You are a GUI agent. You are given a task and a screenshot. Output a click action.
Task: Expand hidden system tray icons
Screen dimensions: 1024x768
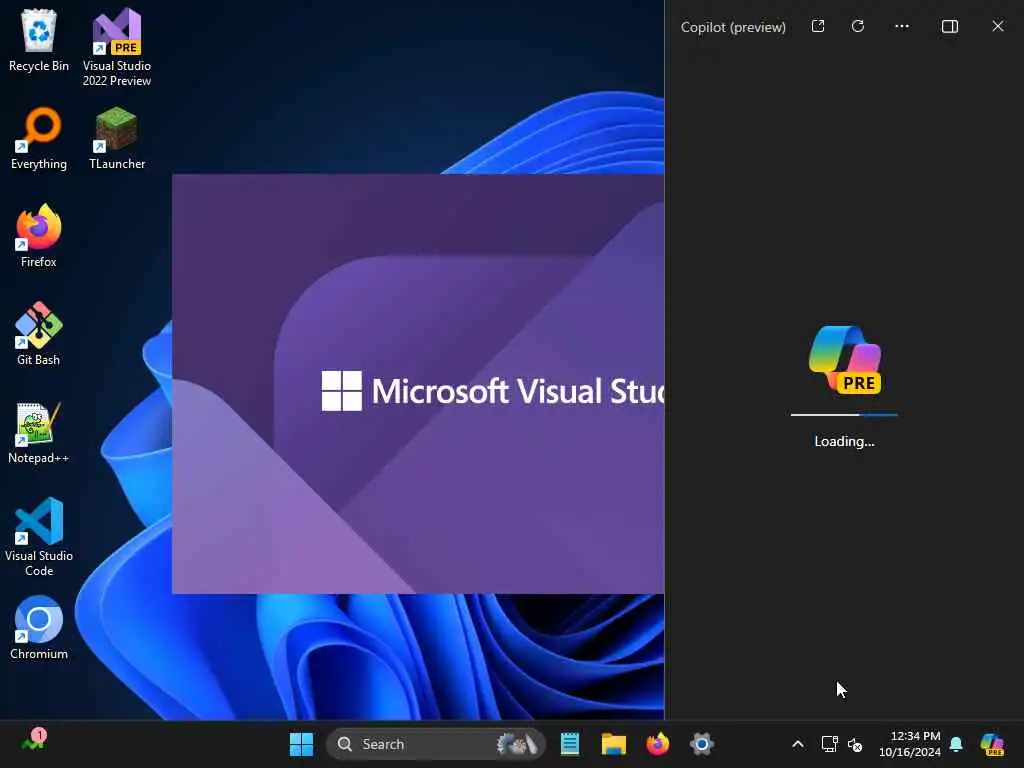(798, 744)
